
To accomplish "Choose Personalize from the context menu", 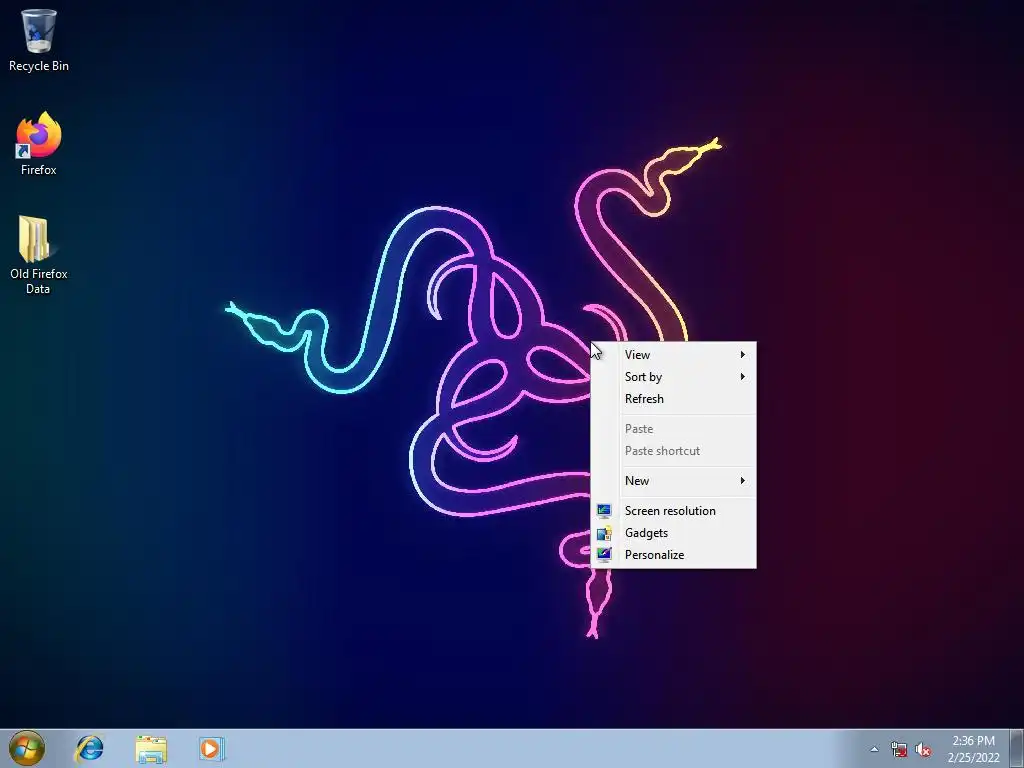I will click(673, 555).
